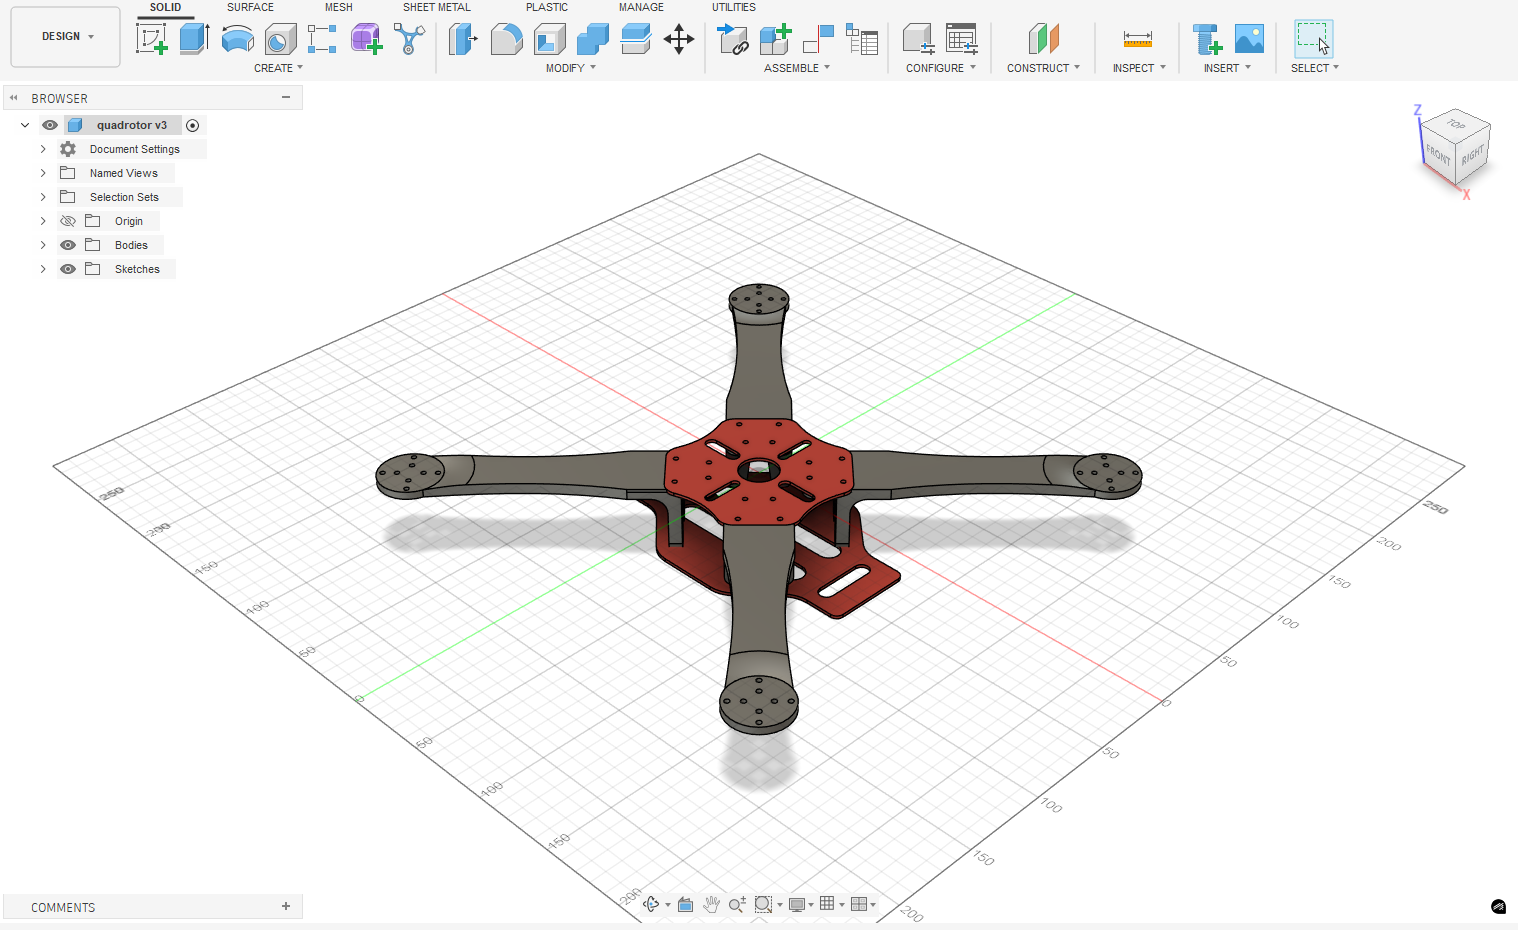Toggle visibility of quadrotor v3 component

[50, 125]
